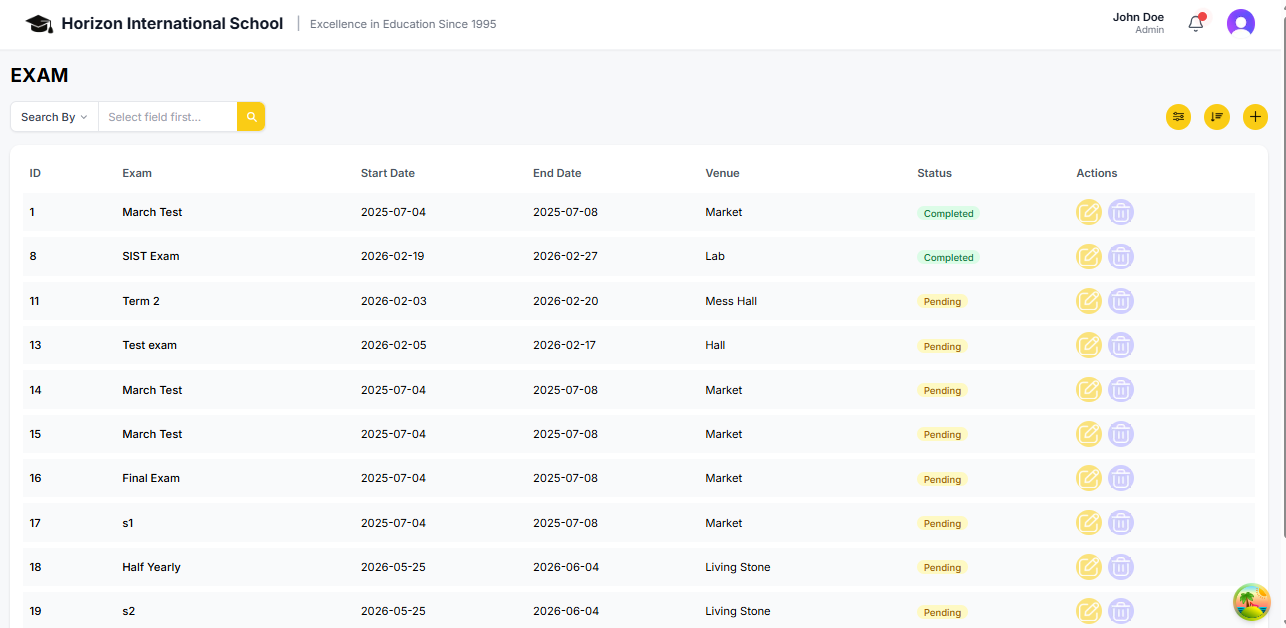Edit the Final Exam row
Screen dimensions: 1286x628
point(1089,478)
